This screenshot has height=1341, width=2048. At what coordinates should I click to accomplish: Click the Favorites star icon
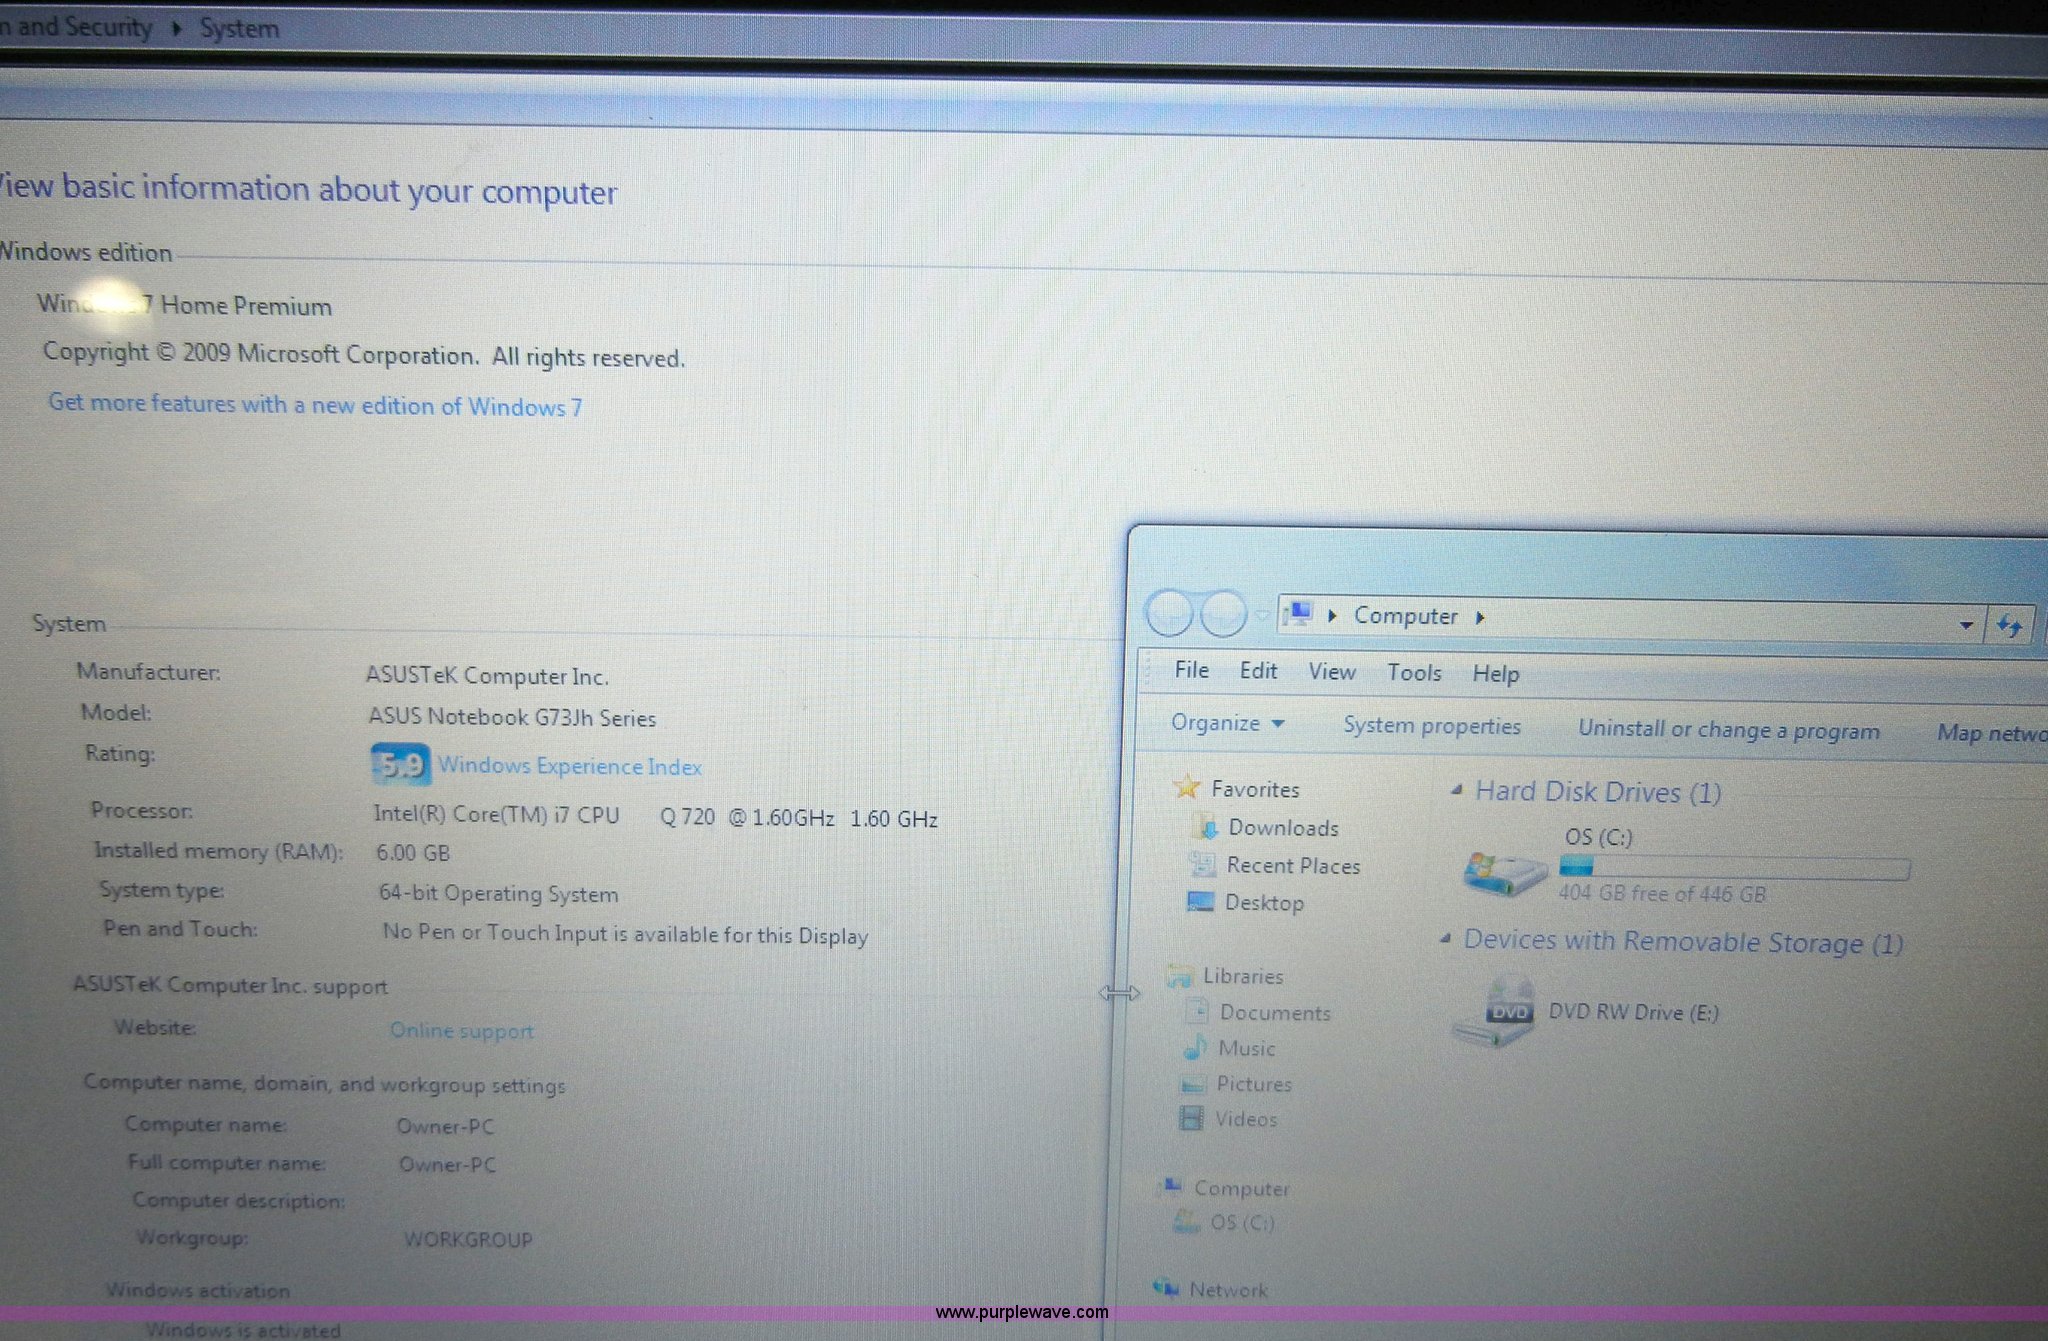tap(1186, 787)
